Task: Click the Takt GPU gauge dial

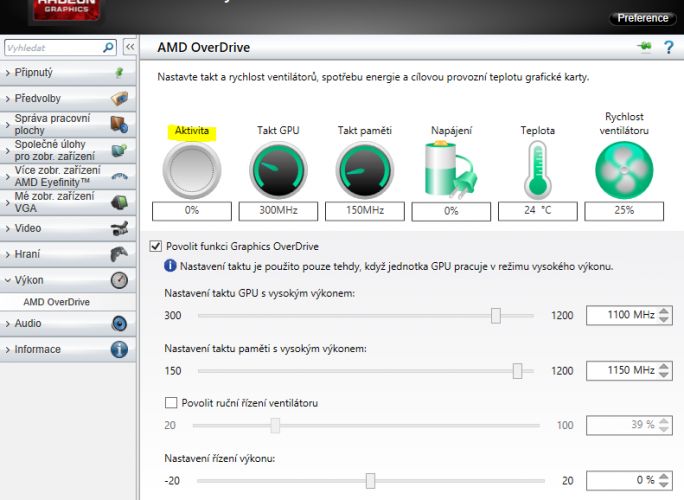Action: [x=278, y=170]
